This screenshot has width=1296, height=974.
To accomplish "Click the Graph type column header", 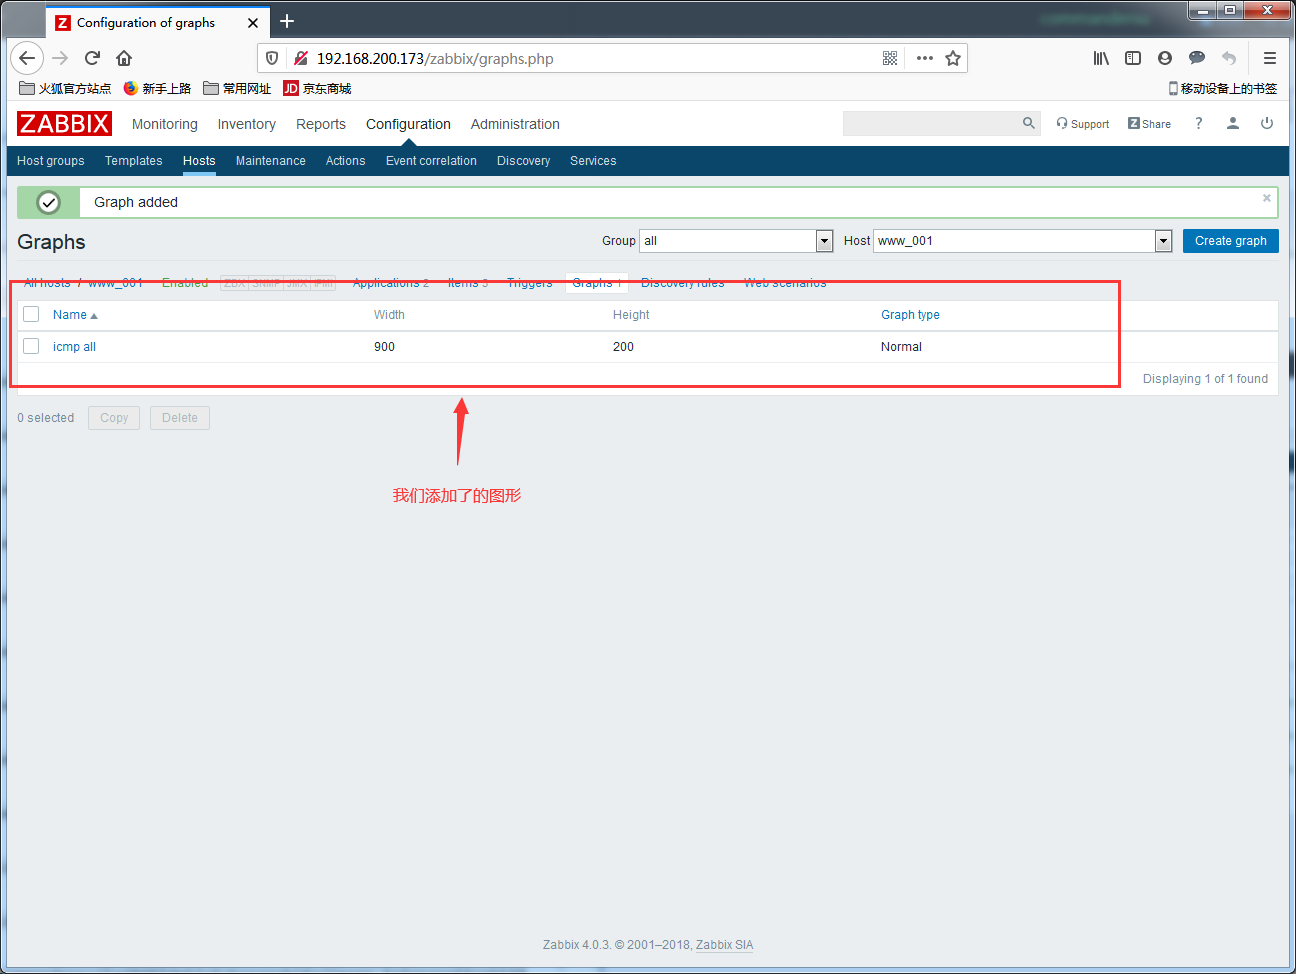I will coord(910,315).
